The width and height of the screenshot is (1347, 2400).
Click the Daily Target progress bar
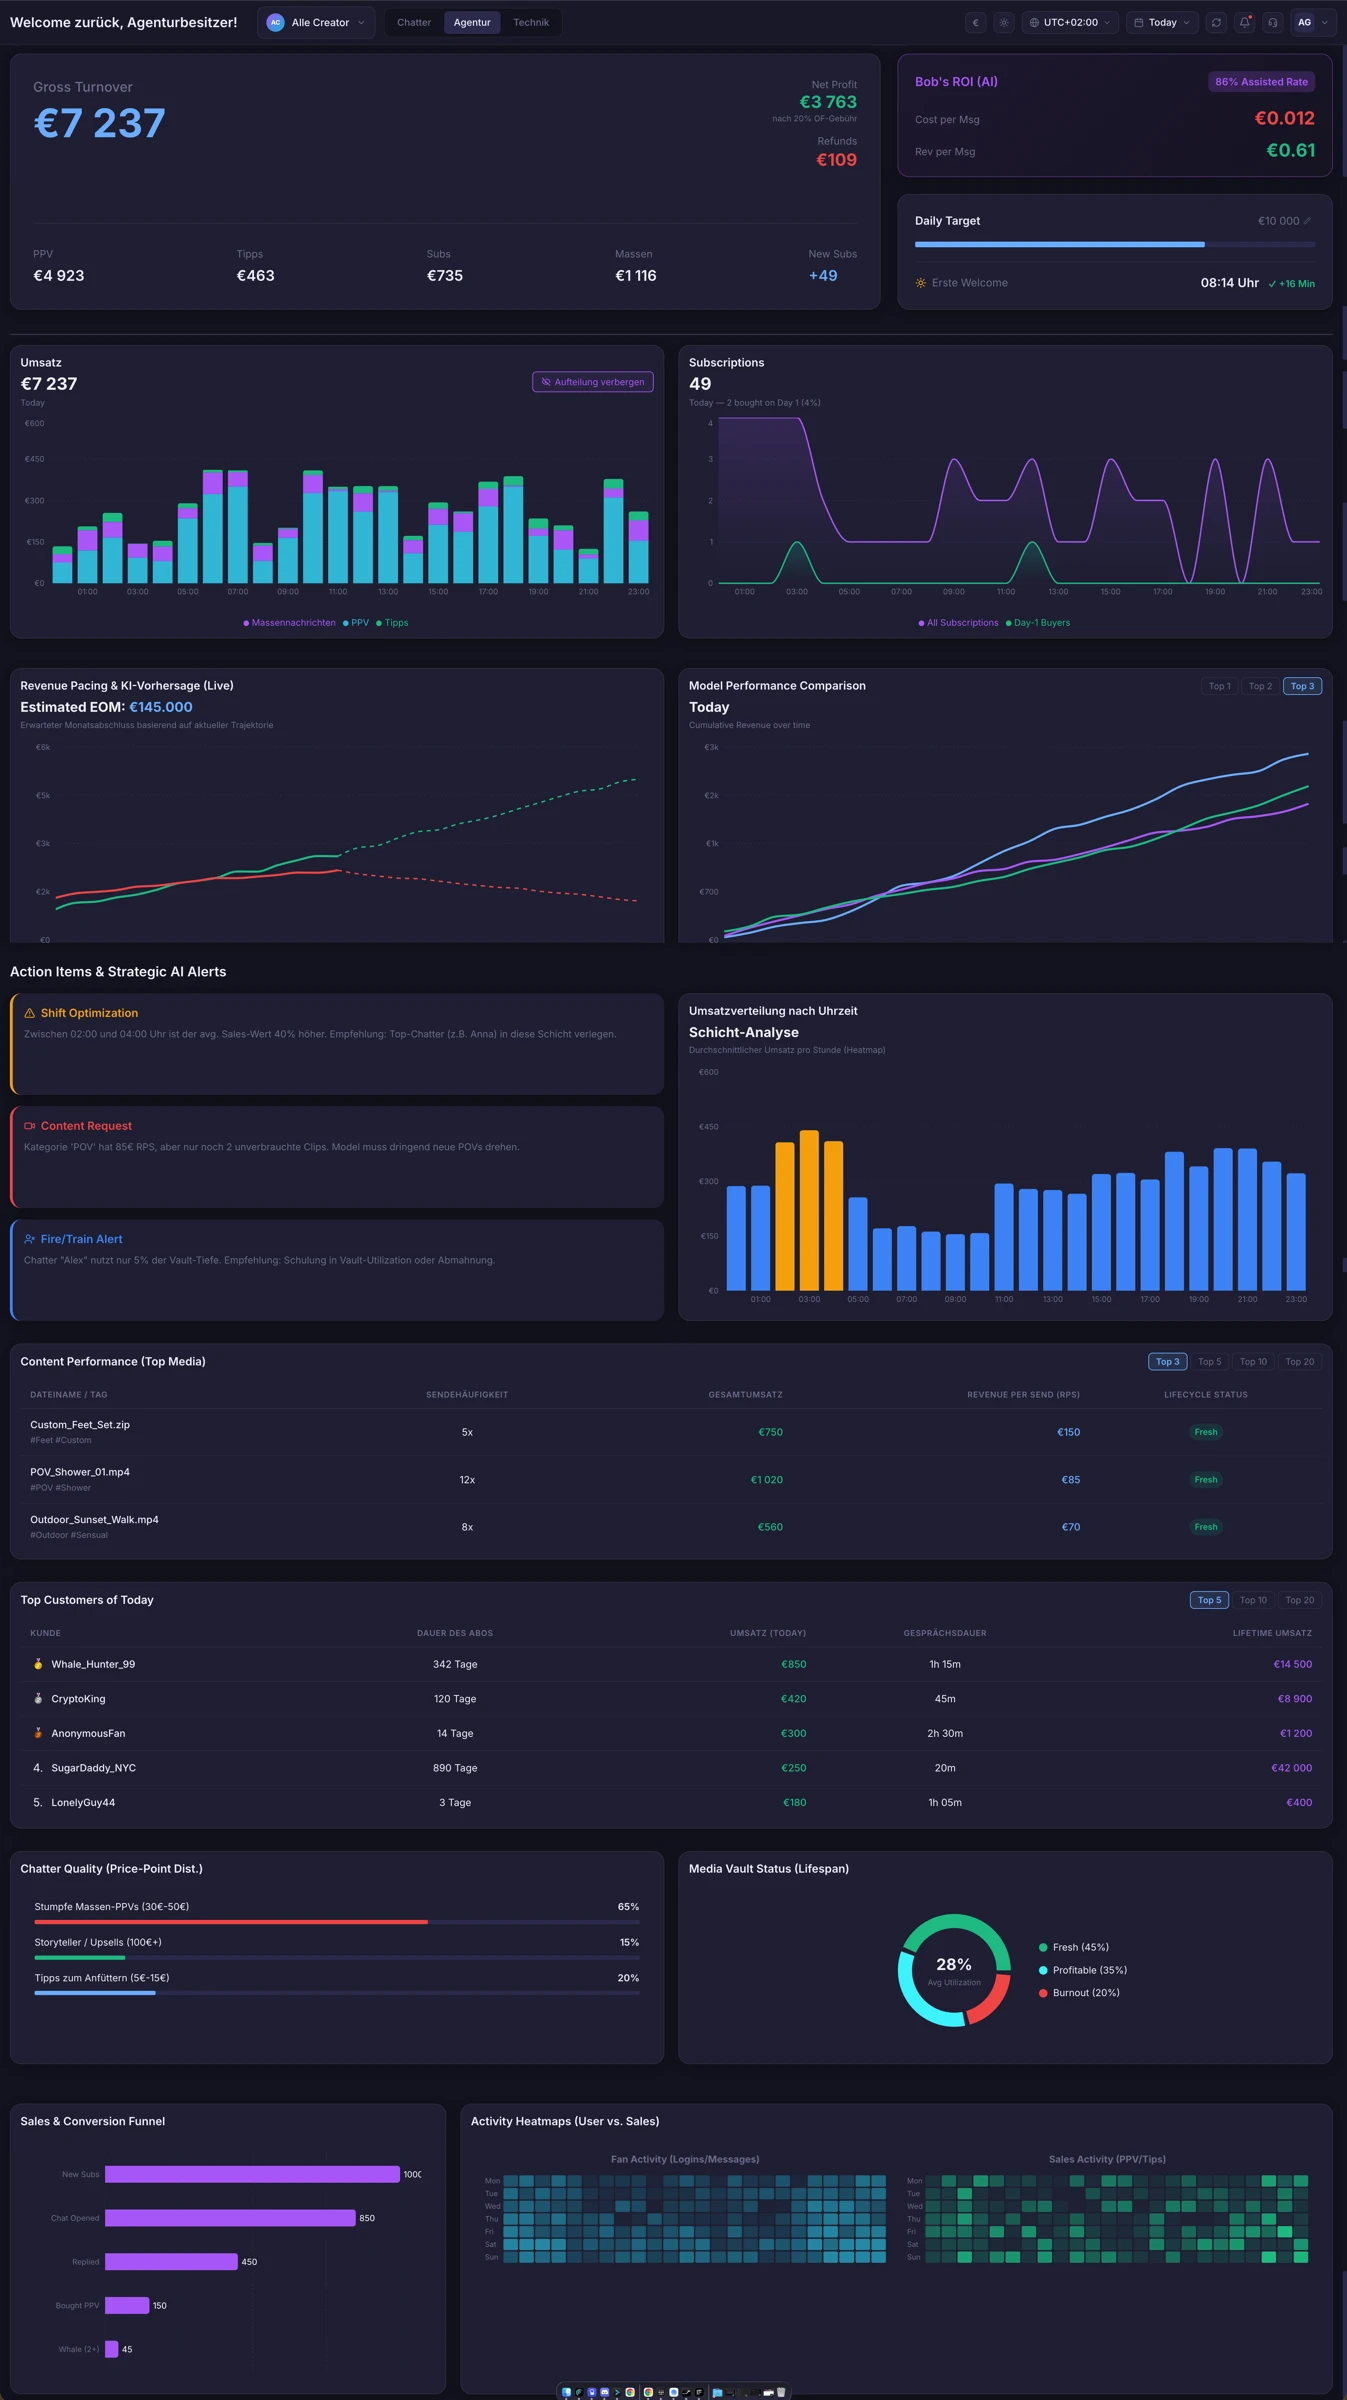1115,244
